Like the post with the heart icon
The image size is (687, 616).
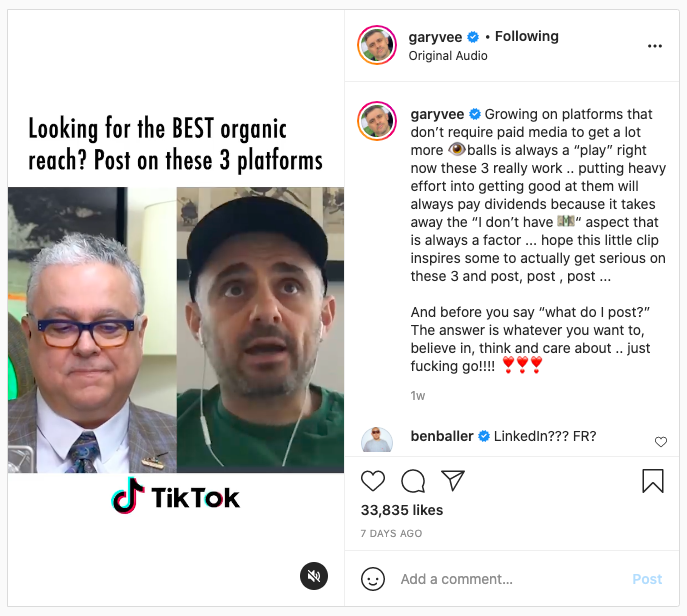(x=373, y=481)
